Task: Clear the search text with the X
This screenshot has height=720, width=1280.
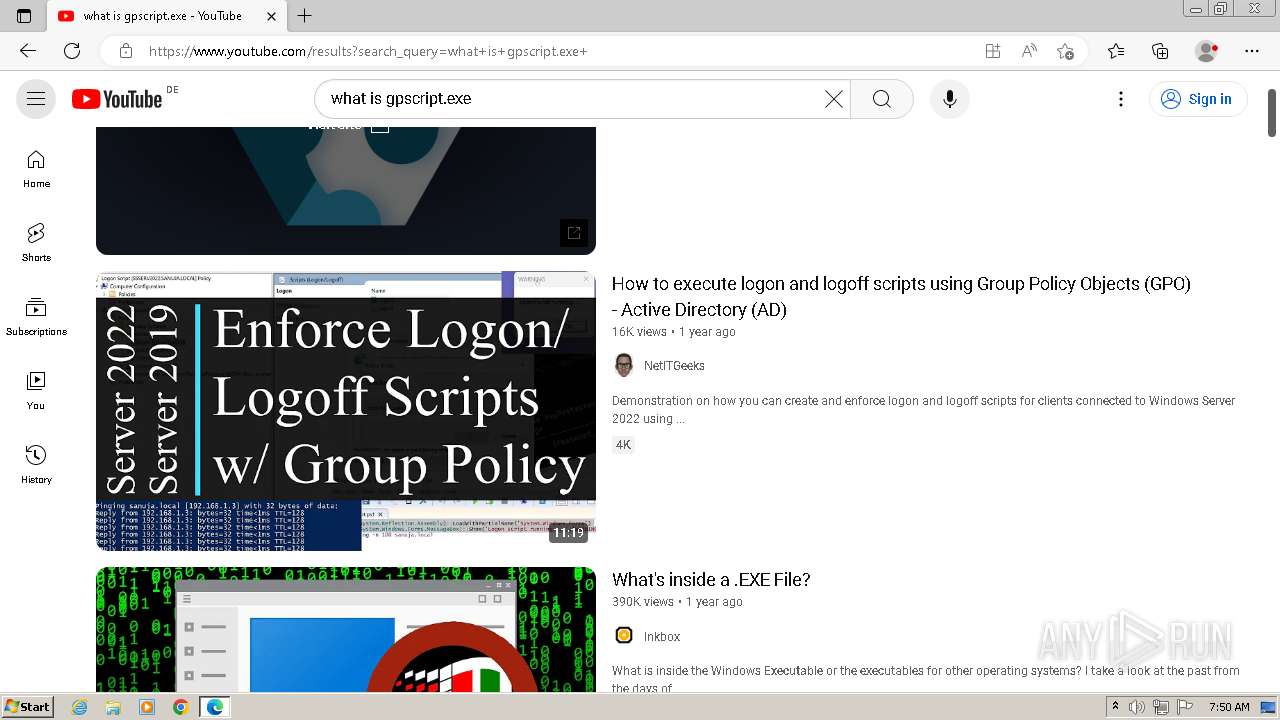Action: point(834,99)
